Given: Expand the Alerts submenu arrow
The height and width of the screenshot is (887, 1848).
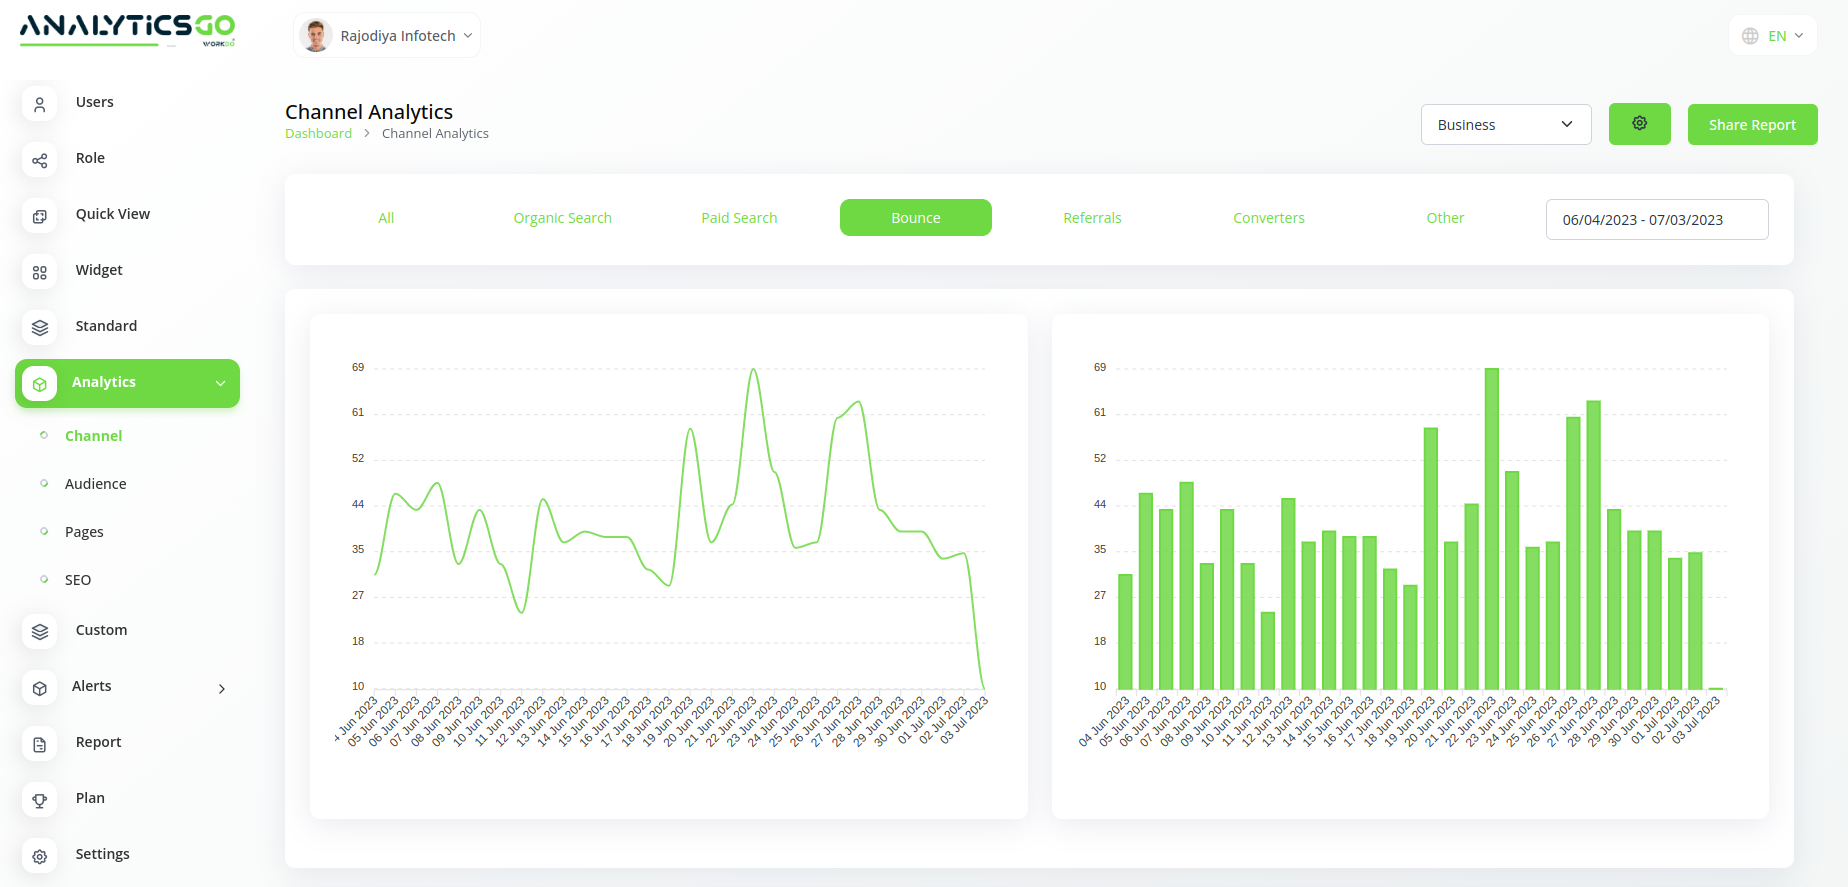Looking at the screenshot, I should point(222,688).
